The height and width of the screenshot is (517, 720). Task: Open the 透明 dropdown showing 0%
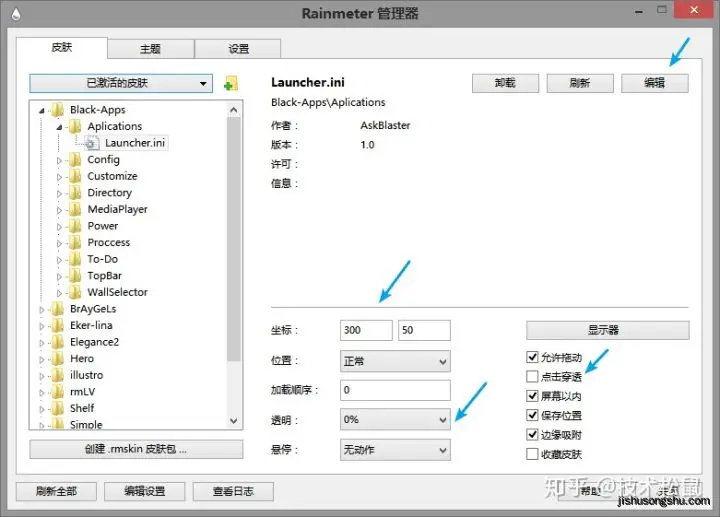point(395,420)
